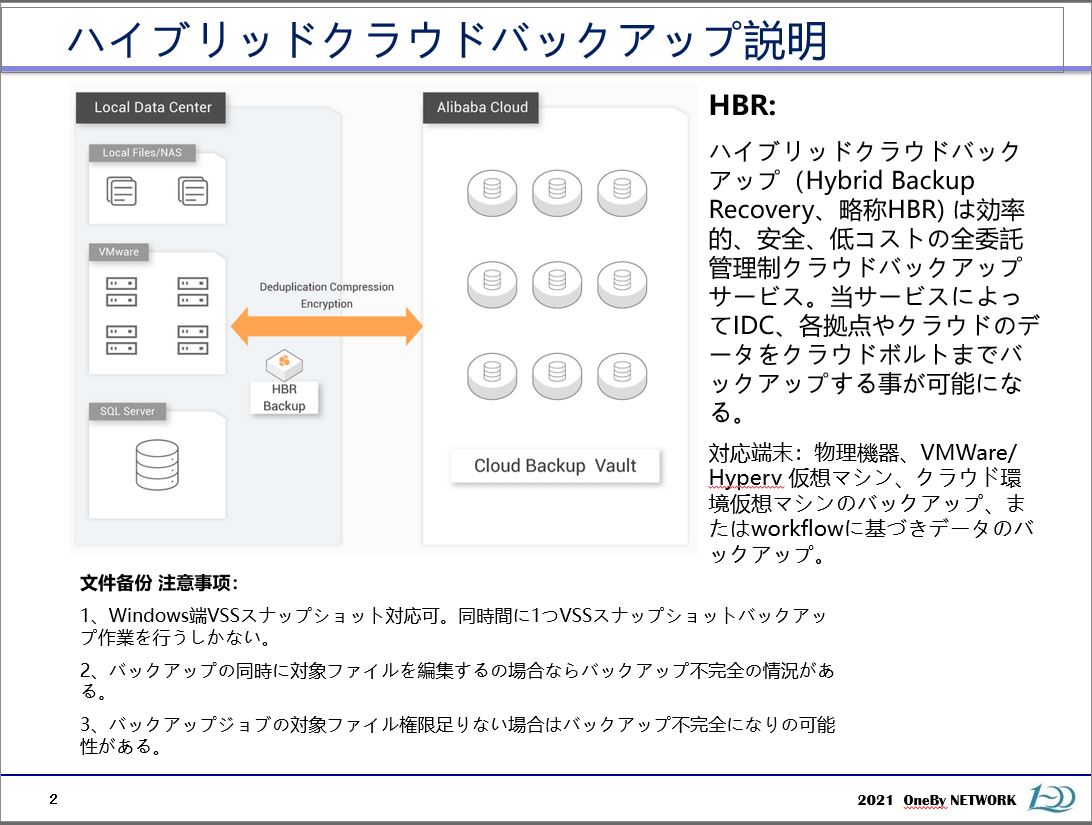Select the left document icon under Local Files/NAS
The width and height of the screenshot is (1092, 825).
click(x=121, y=191)
